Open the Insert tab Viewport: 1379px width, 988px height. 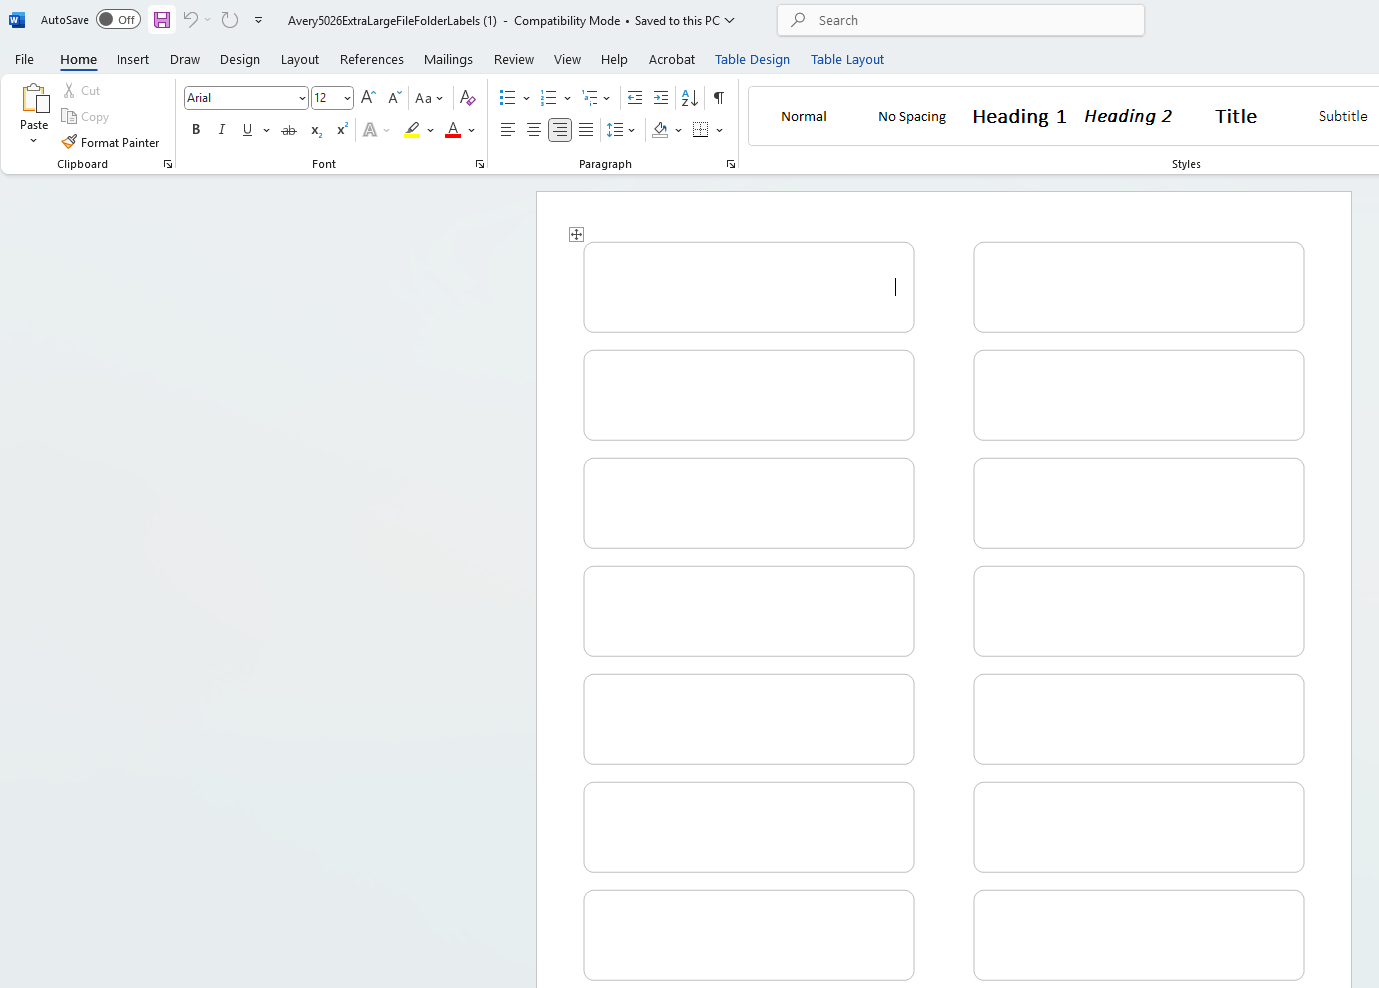point(133,59)
